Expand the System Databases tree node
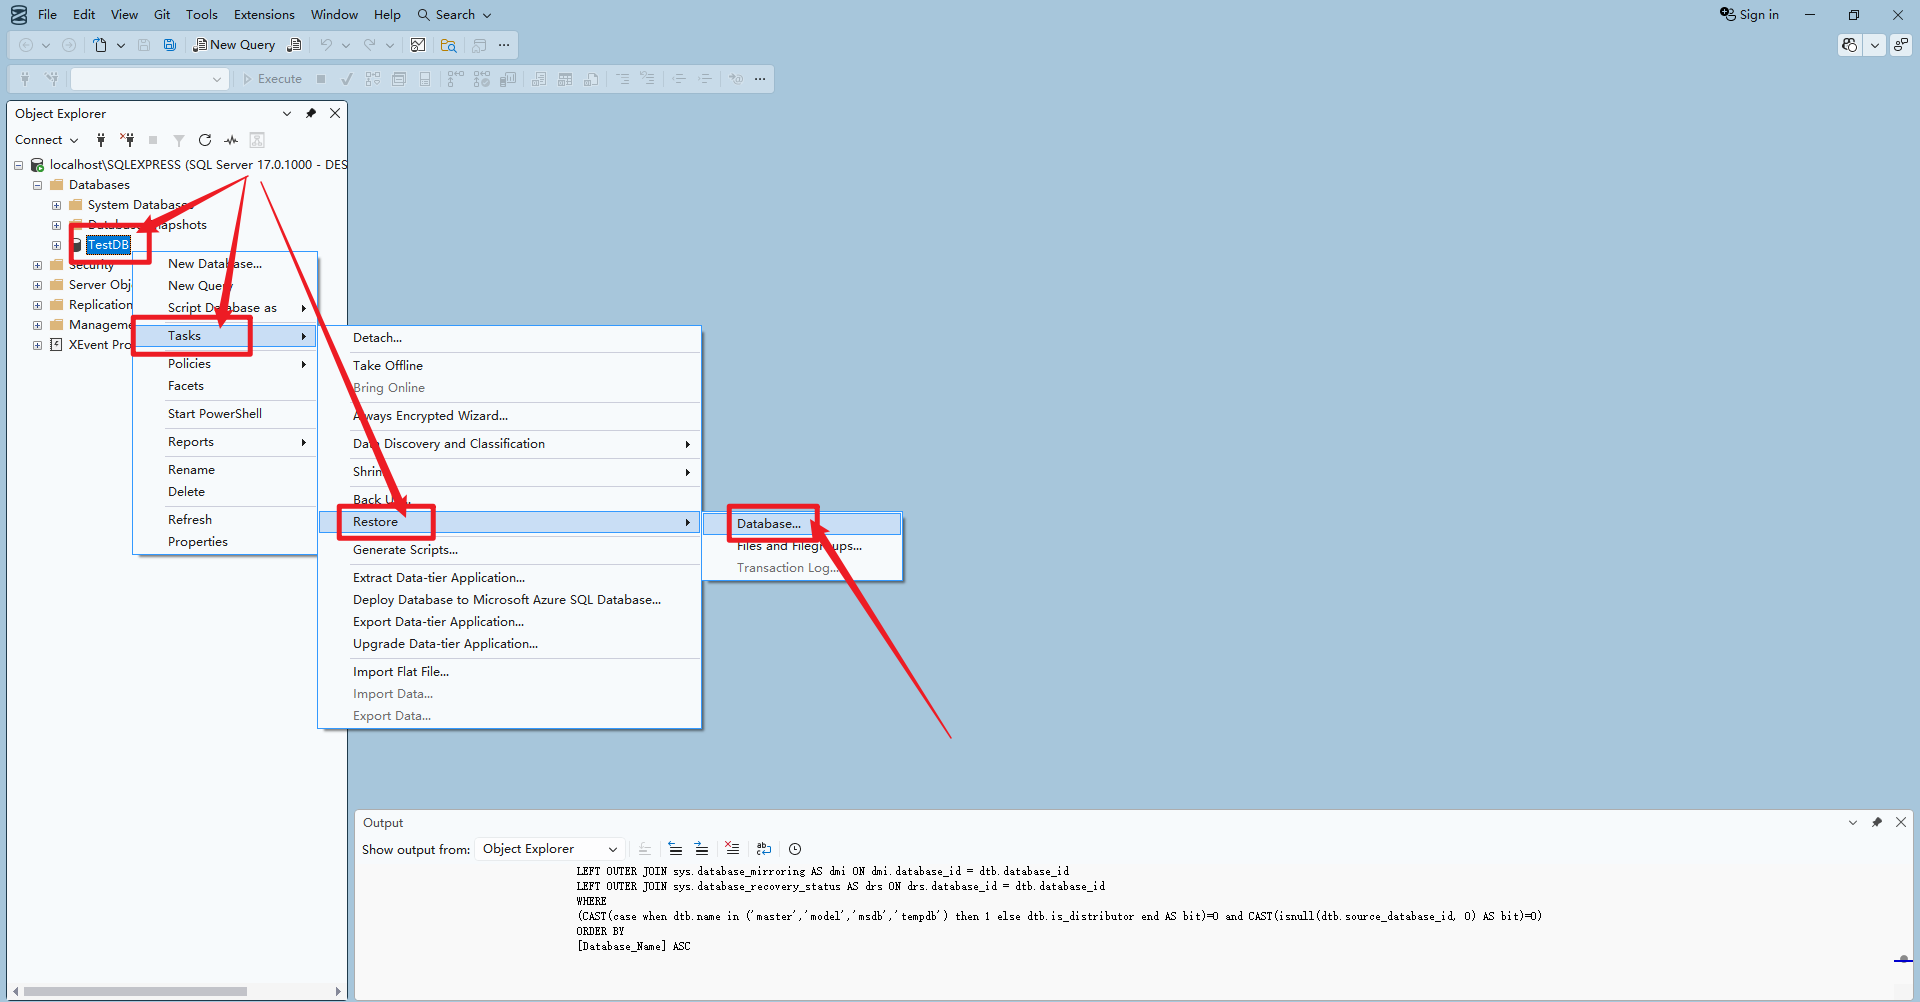This screenshot has width=1920, height=1002. click(57, 205)
